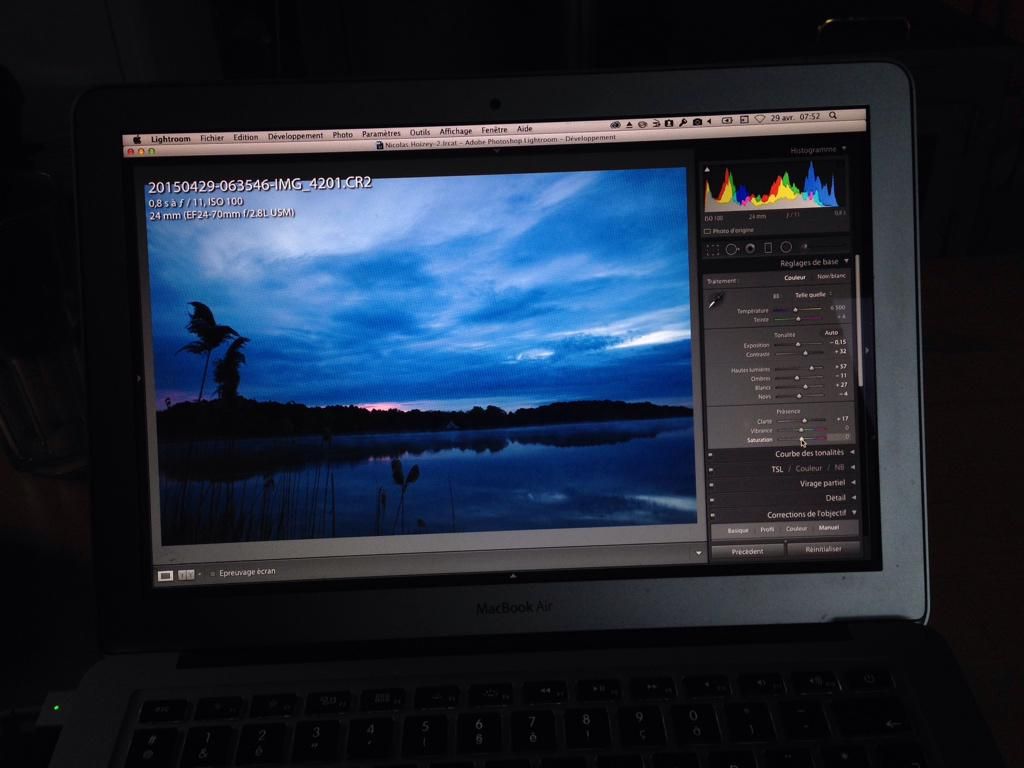Select the Spot removal tool

731,248
